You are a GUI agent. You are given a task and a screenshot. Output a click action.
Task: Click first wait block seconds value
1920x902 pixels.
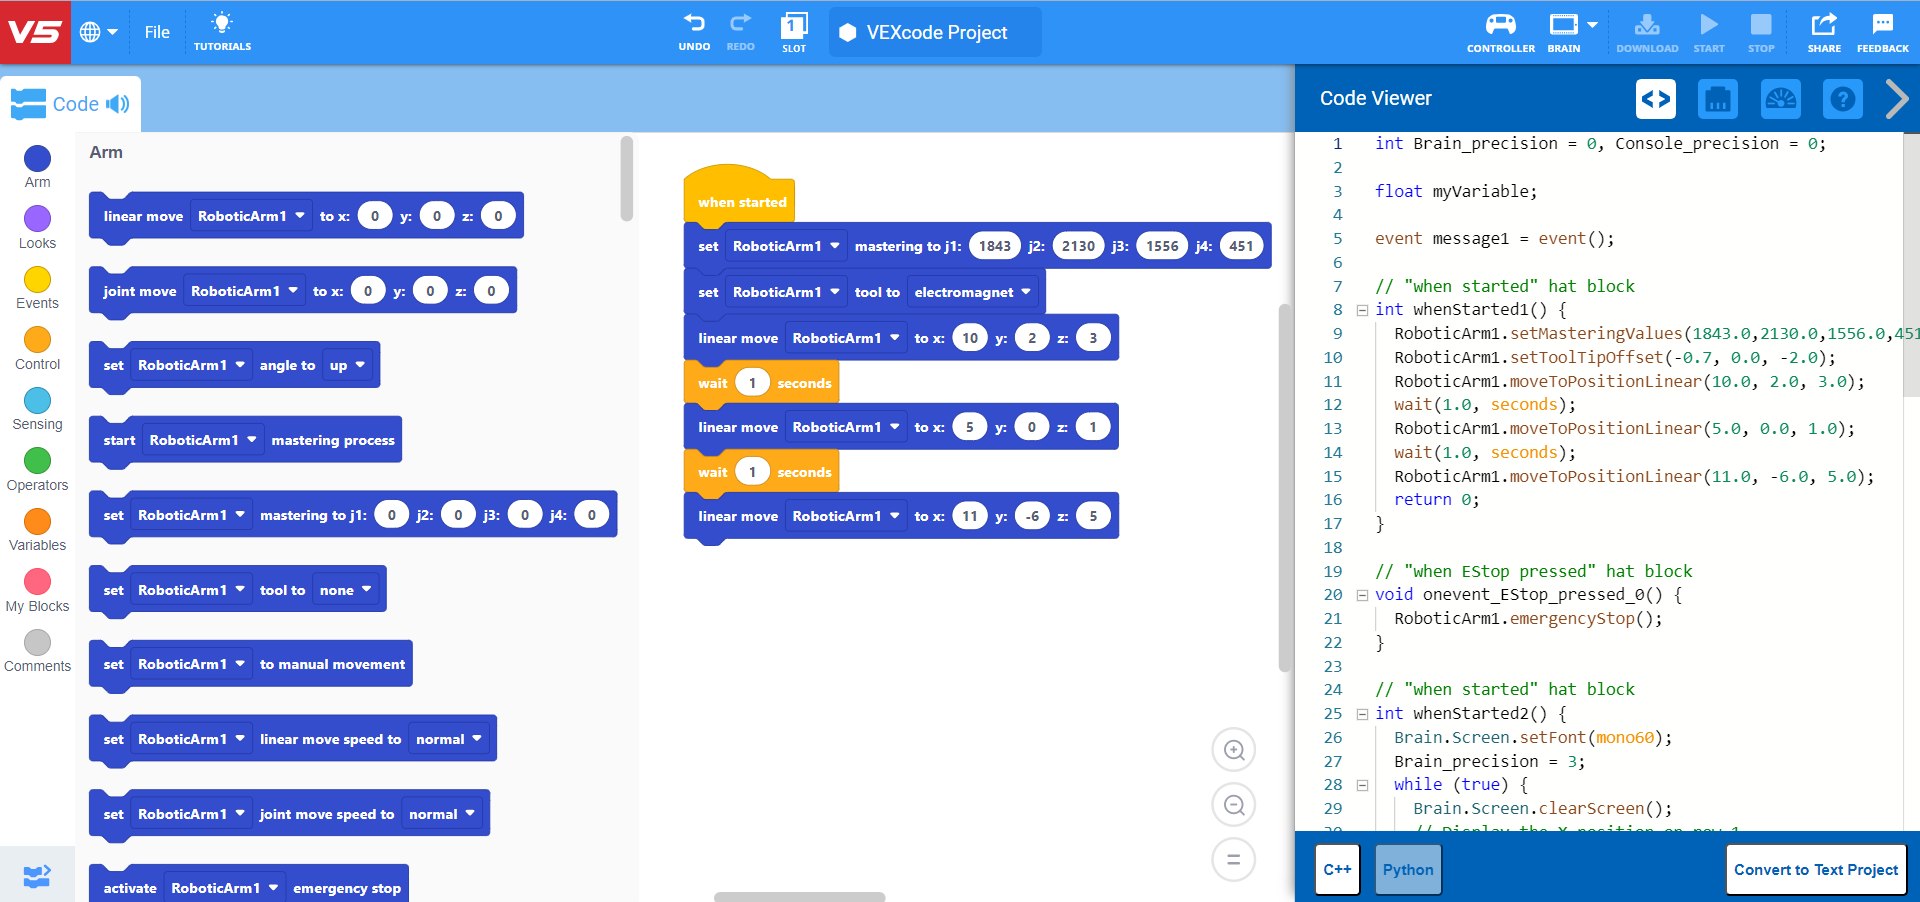[752, 383]
